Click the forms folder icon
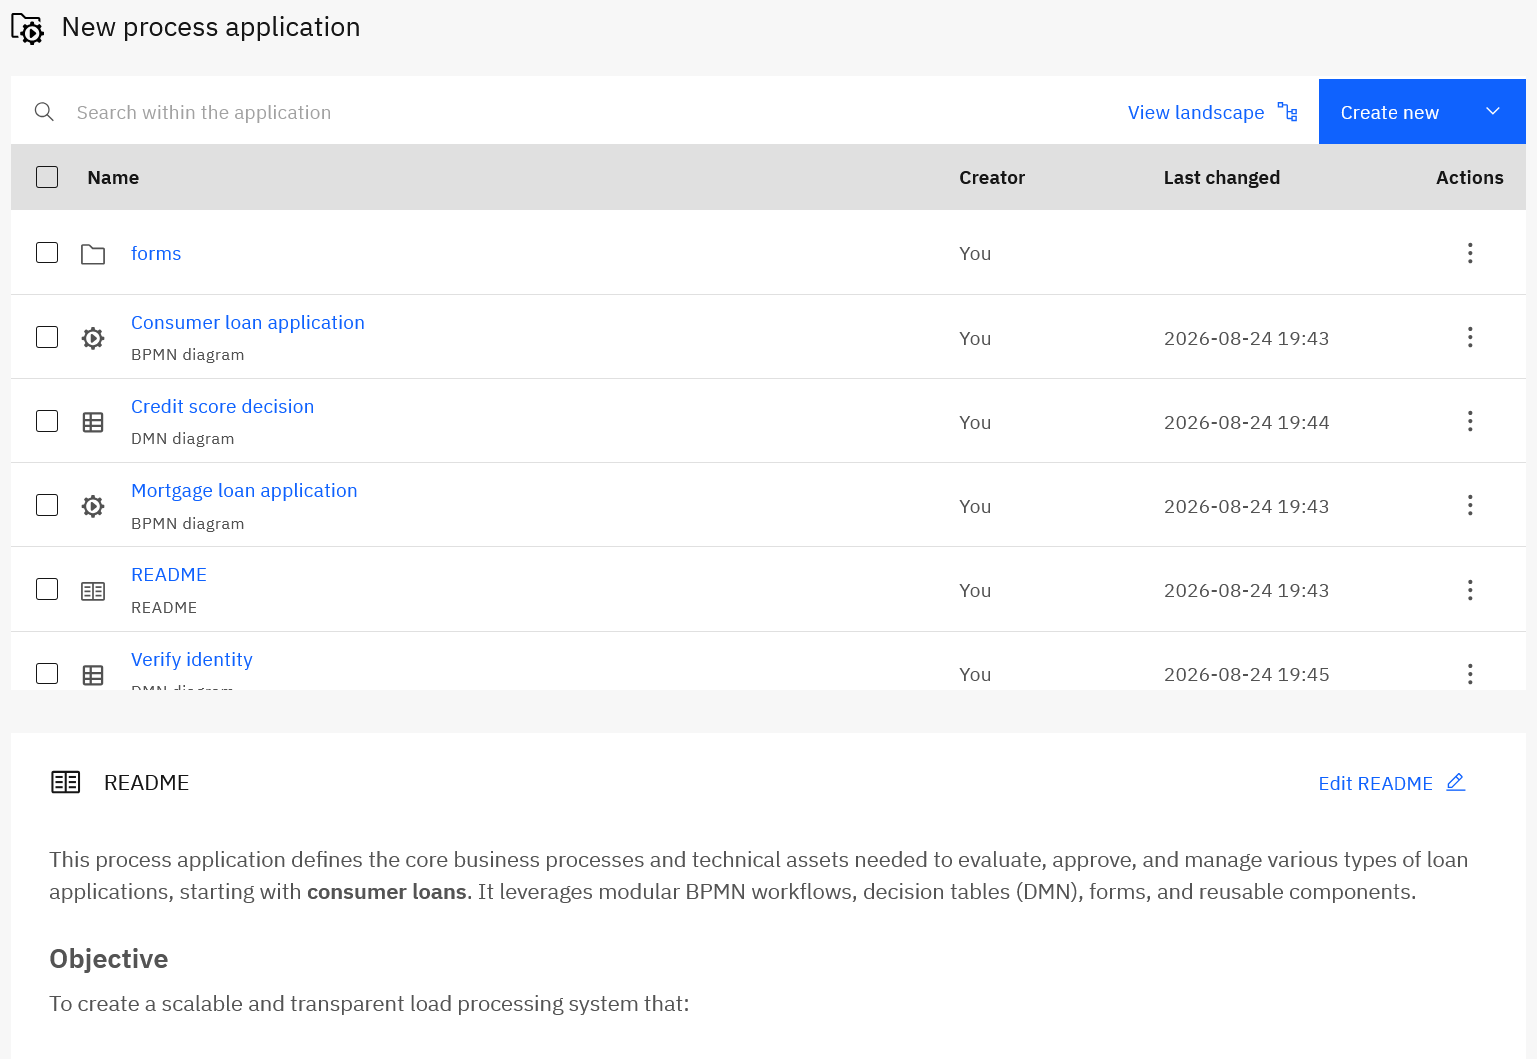 tap(93, 254)
